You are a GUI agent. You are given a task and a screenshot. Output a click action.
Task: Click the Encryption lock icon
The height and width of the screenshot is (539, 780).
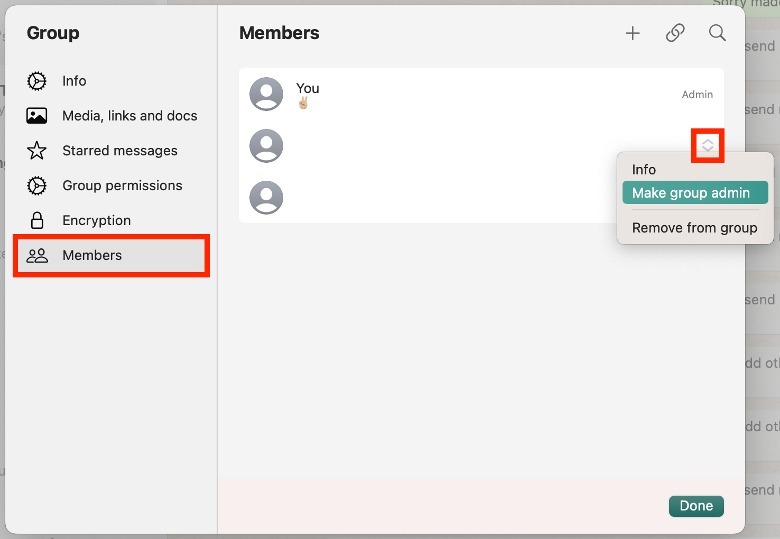pos(37,221)
